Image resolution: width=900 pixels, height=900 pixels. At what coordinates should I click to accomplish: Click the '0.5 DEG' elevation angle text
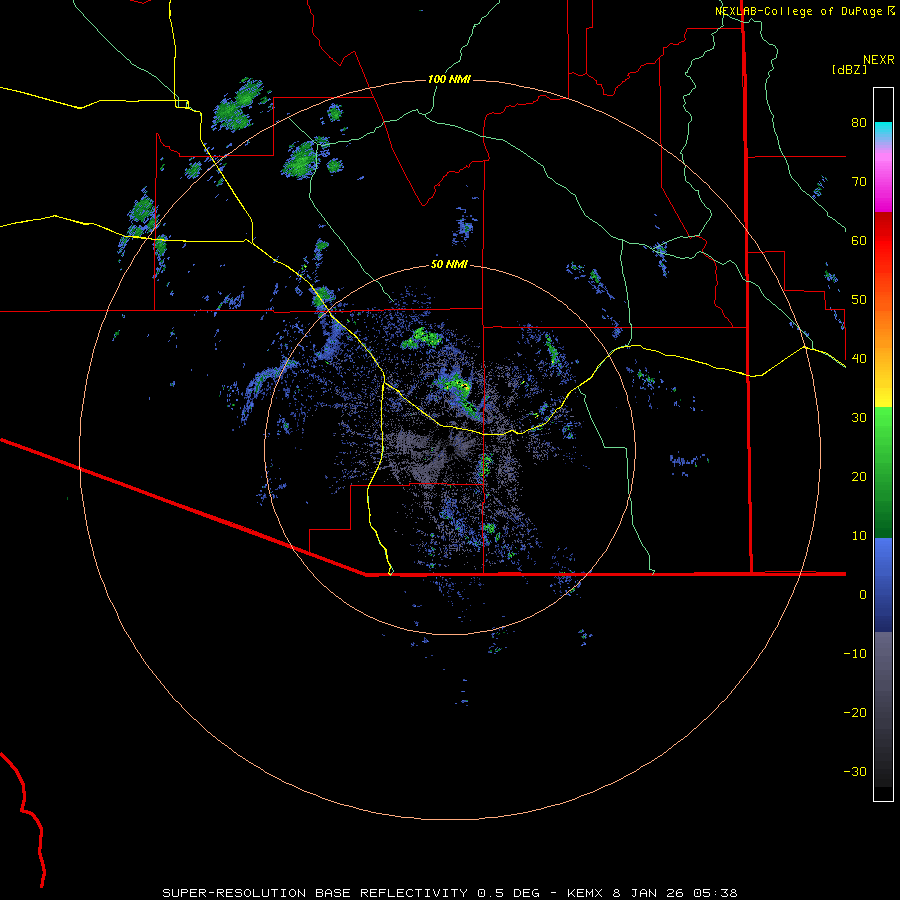click(509, 893)
